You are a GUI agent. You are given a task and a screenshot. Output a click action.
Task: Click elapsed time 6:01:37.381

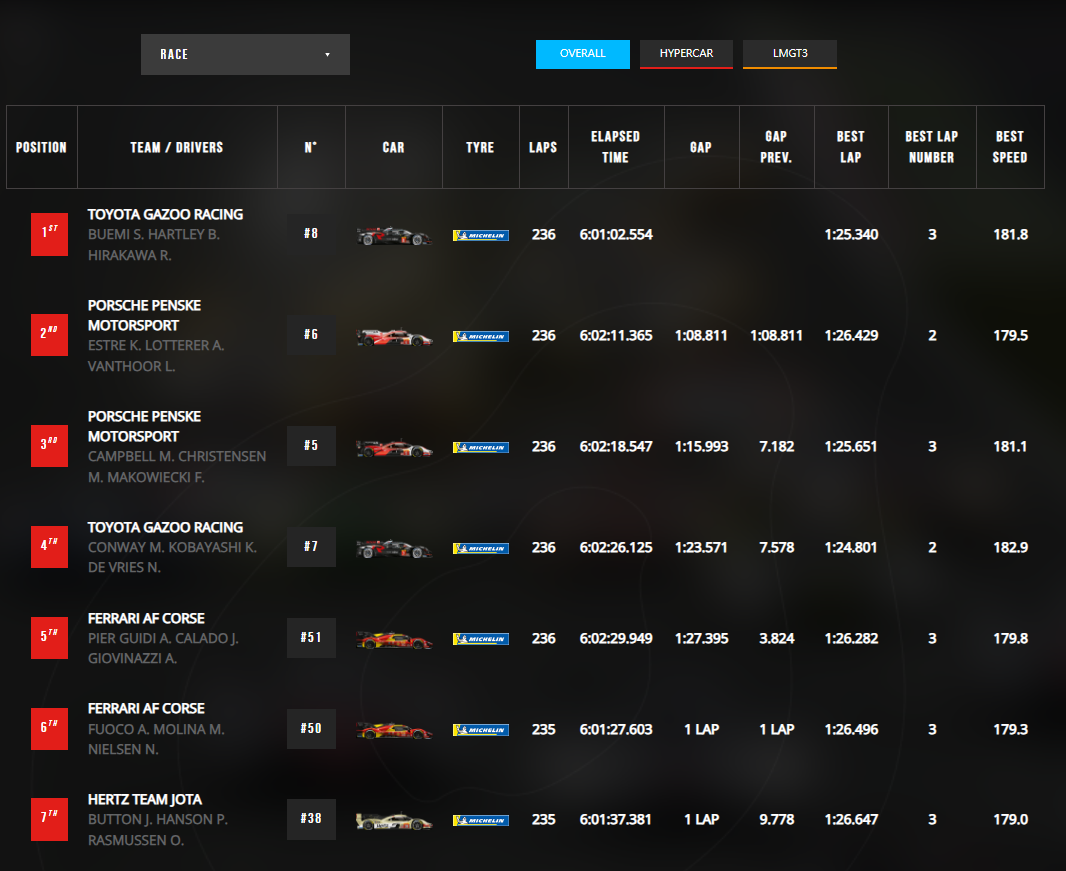point(615,820)
